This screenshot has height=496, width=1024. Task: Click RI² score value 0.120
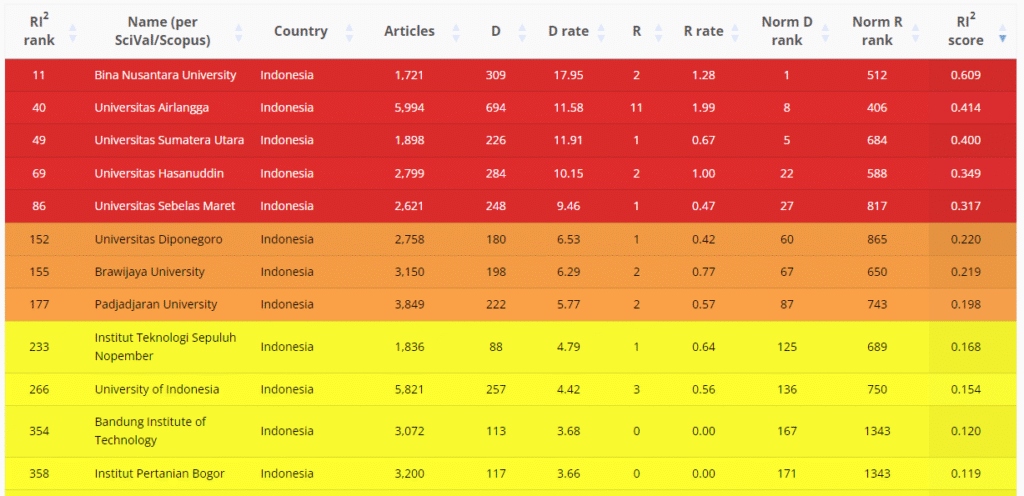965,431
